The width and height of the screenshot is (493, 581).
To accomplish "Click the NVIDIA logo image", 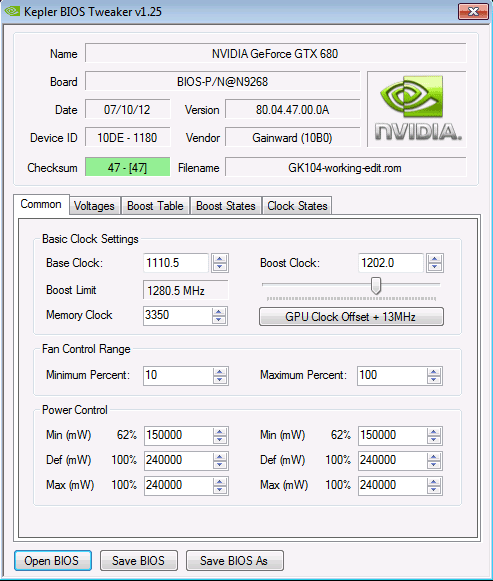I will click(417, 109).
